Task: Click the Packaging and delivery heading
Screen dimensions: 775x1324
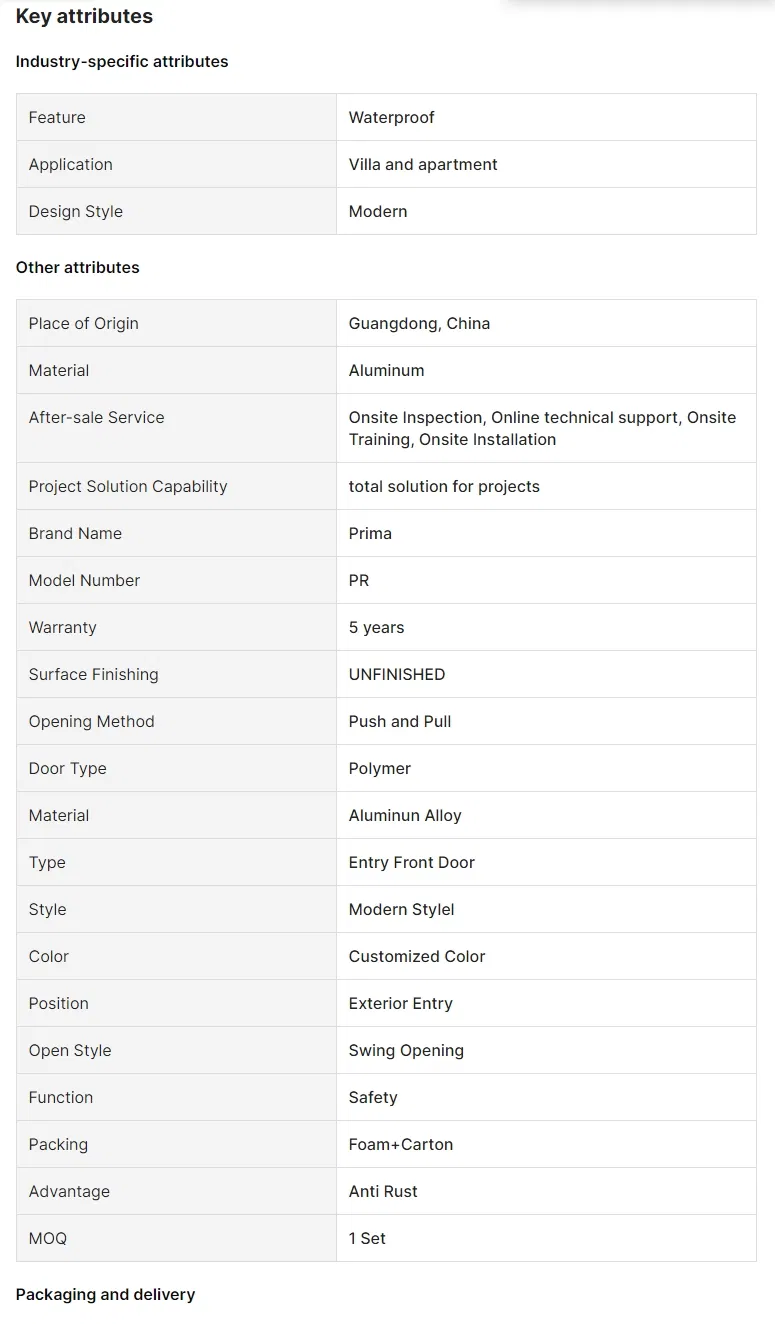Action: 105,1294
